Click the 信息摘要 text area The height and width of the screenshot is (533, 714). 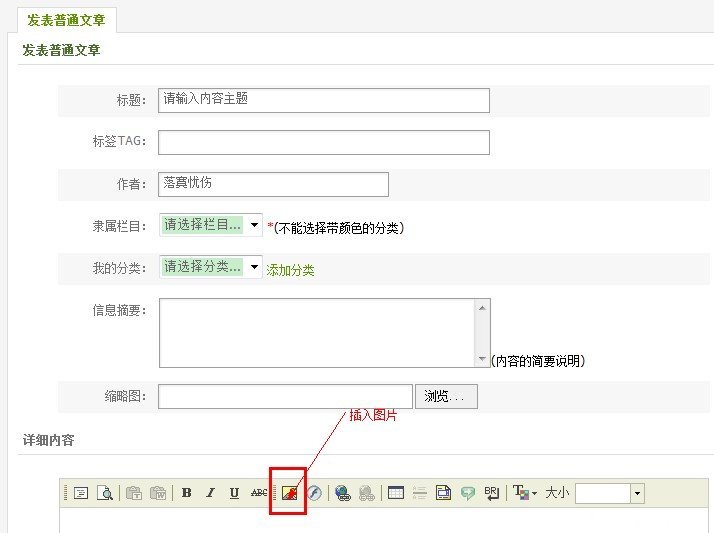pyautogui.click(x=325, y=333)
